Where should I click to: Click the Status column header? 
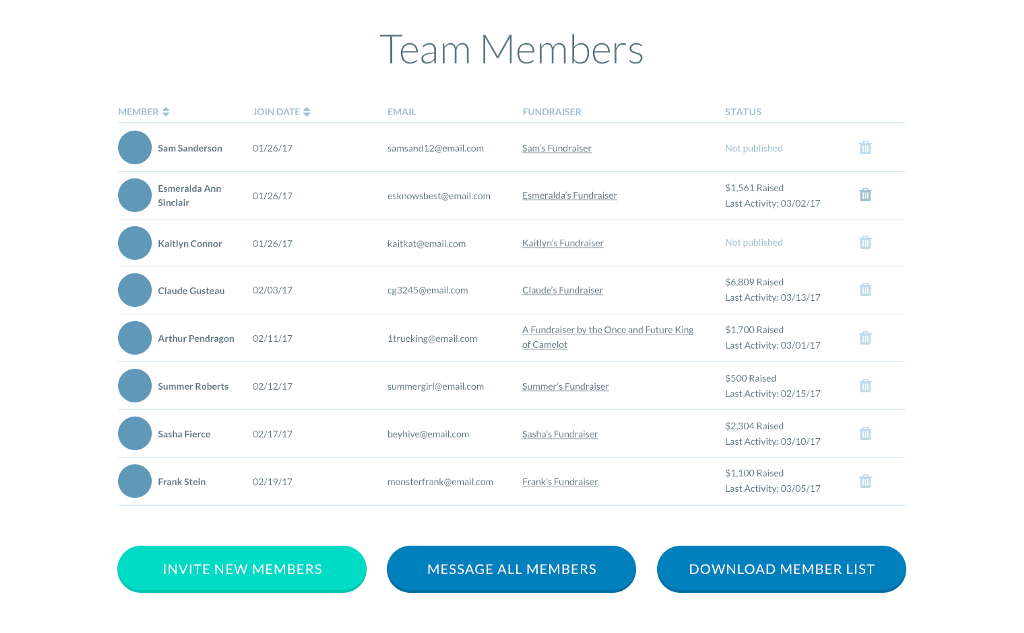(x=743, y=112)
